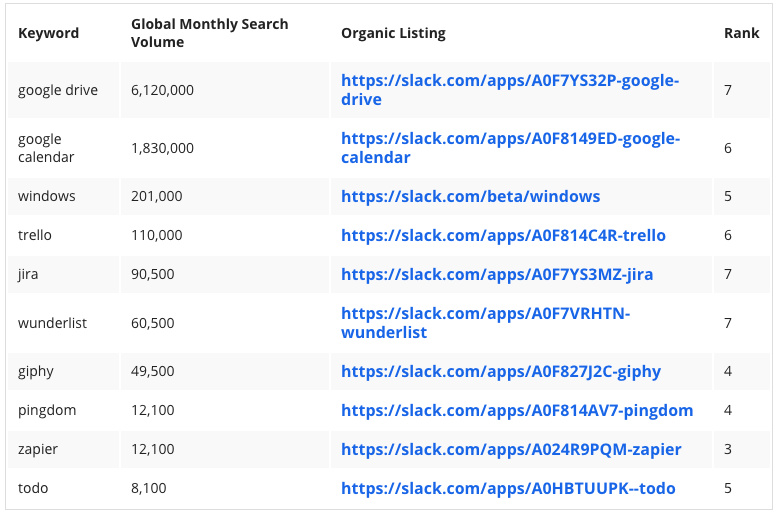Viewport: 780px width, 515px height.
Task: Open the A0F814AV7-pingdom link
Action: click(x=517, y=411)
